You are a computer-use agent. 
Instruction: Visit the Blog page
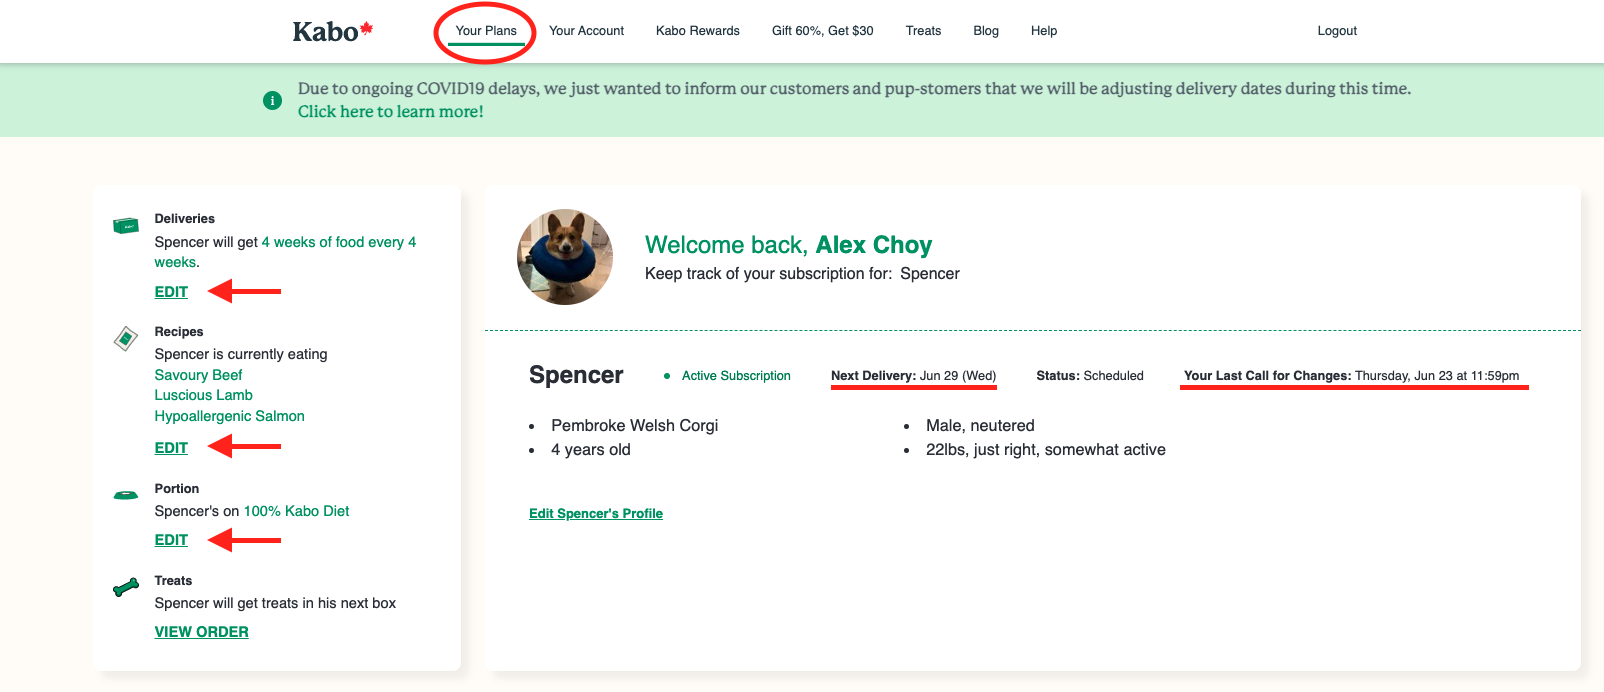[x=986, y=31]
